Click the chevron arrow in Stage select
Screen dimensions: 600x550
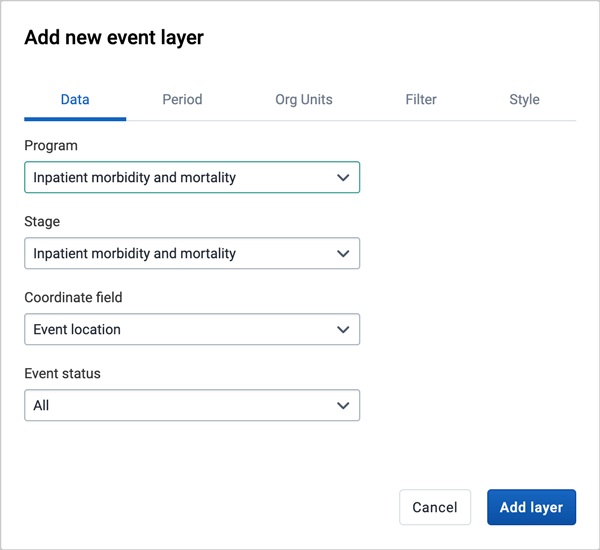pyautogui.click(x=343, y=253)
